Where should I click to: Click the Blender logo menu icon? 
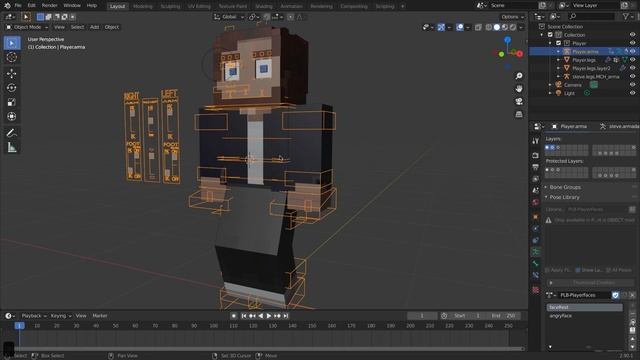click(x=7, y=6)
